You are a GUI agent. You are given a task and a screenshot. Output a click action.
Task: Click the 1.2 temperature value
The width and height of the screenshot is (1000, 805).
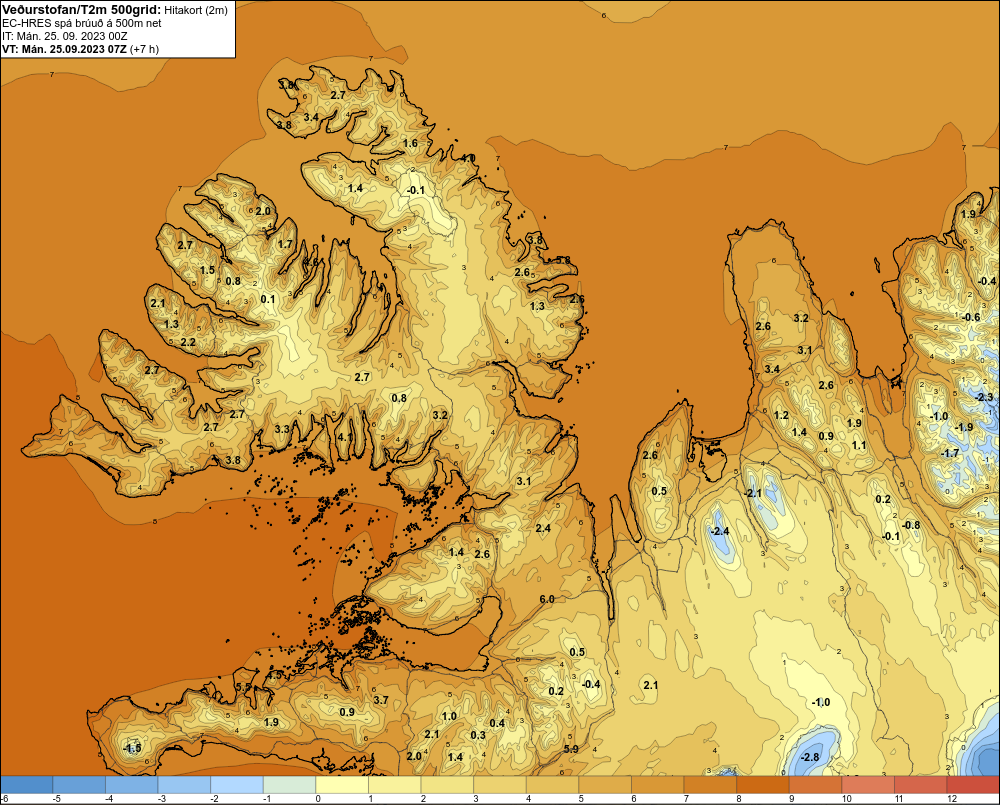click(781, 415)
